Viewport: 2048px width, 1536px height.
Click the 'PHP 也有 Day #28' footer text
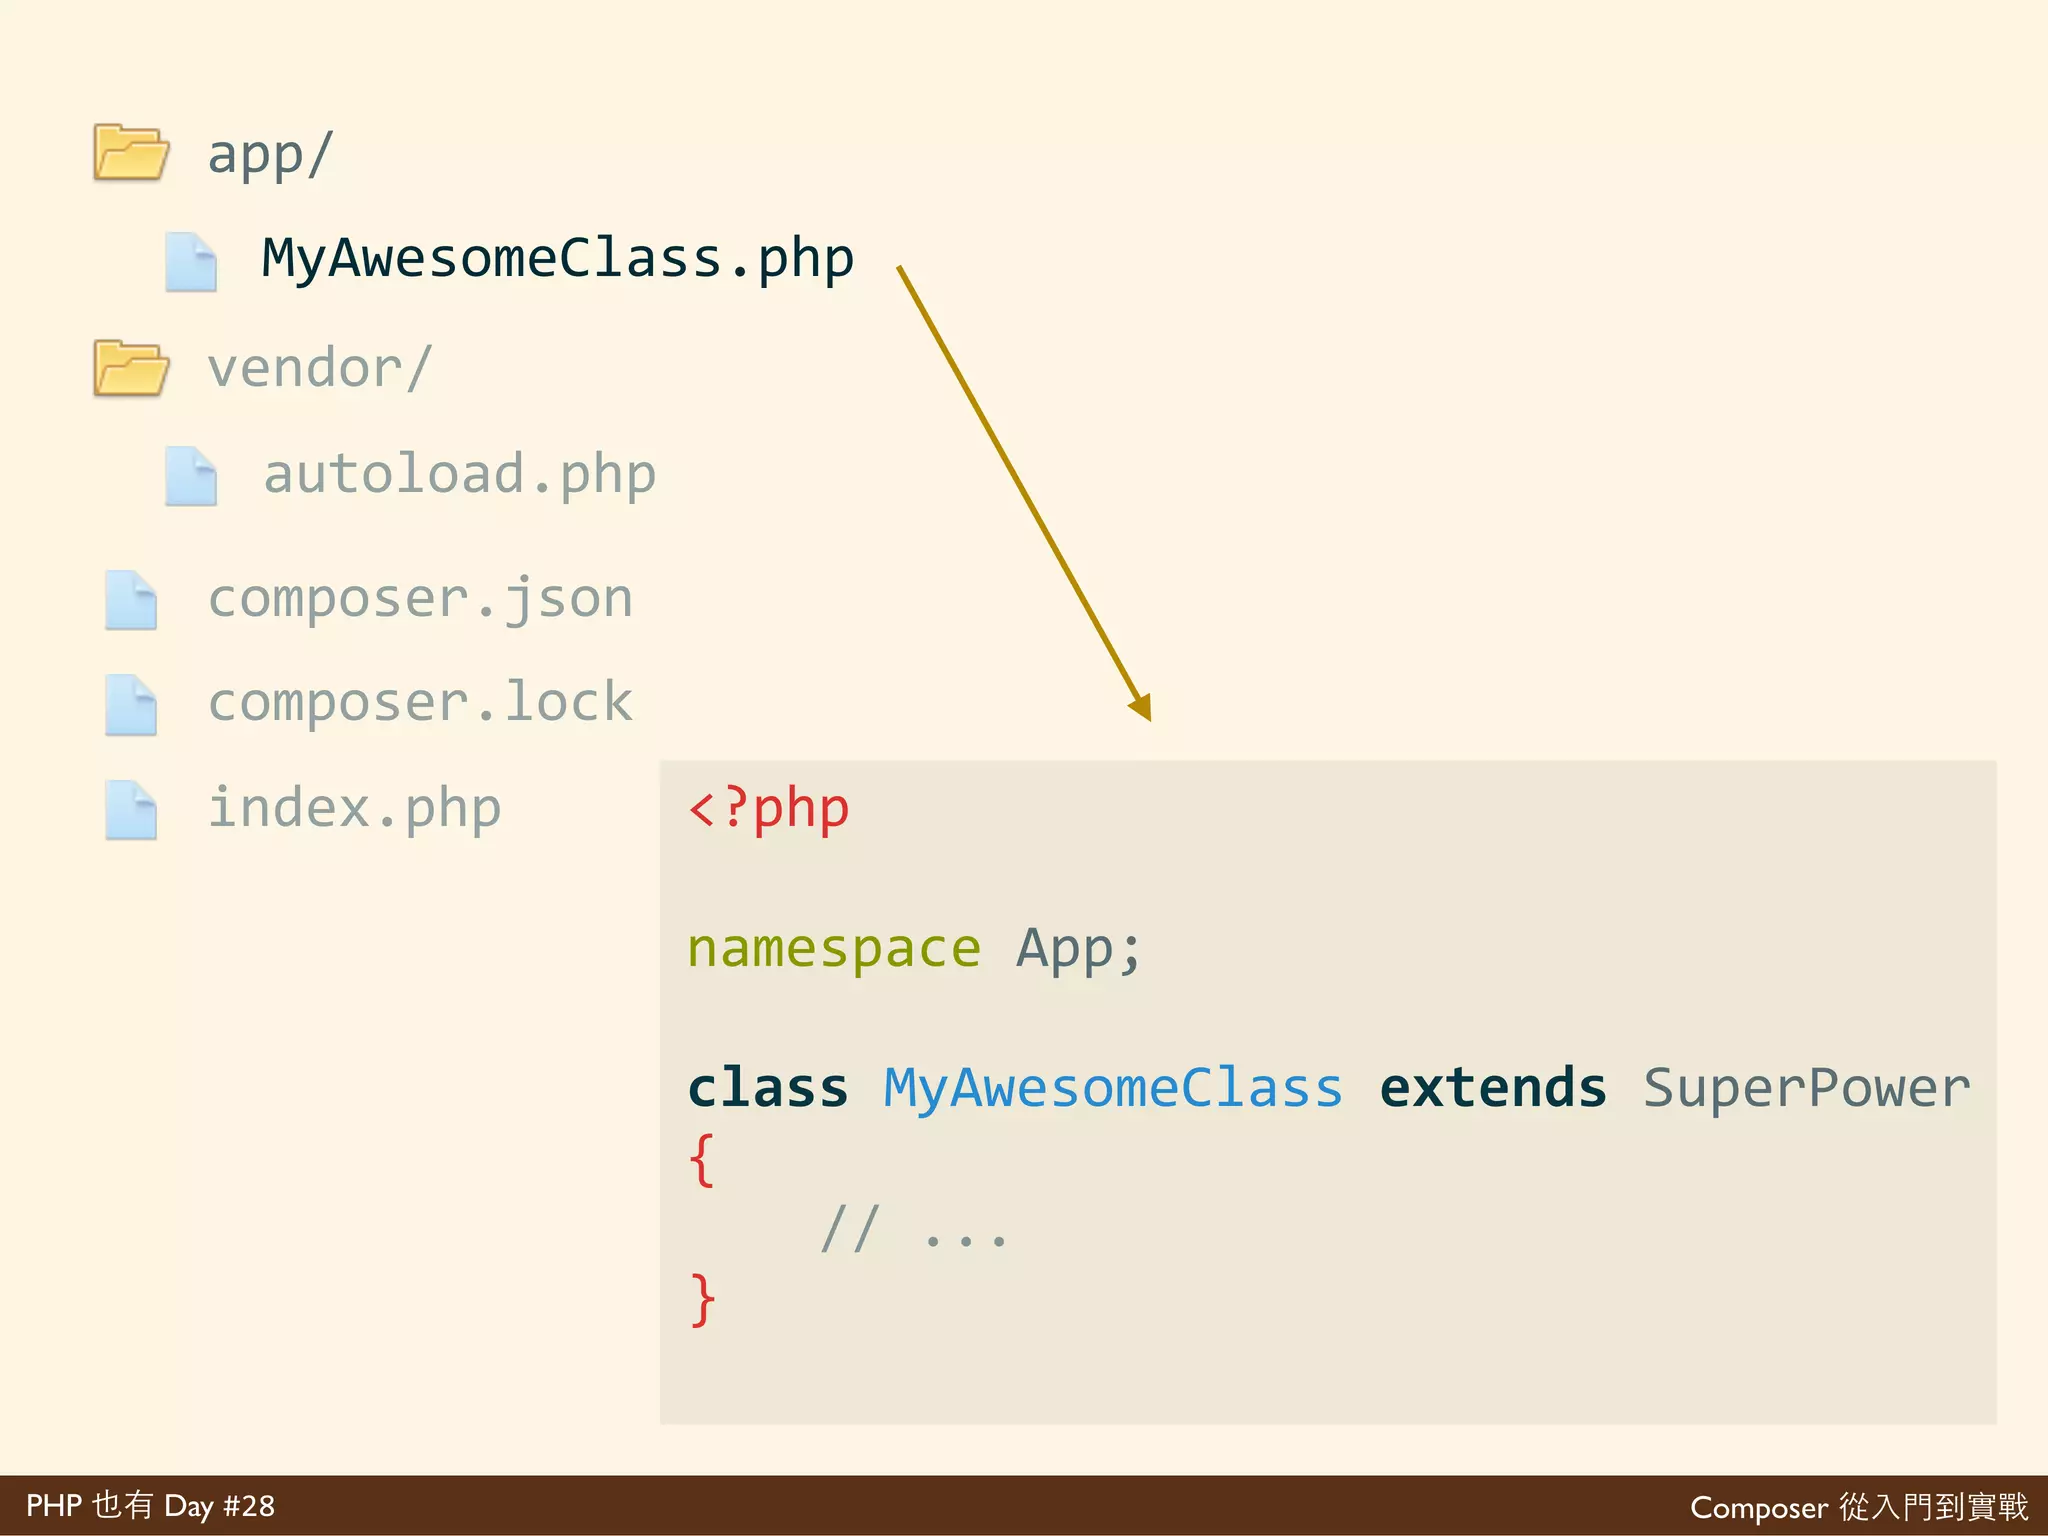click(x=150, y=1506)
